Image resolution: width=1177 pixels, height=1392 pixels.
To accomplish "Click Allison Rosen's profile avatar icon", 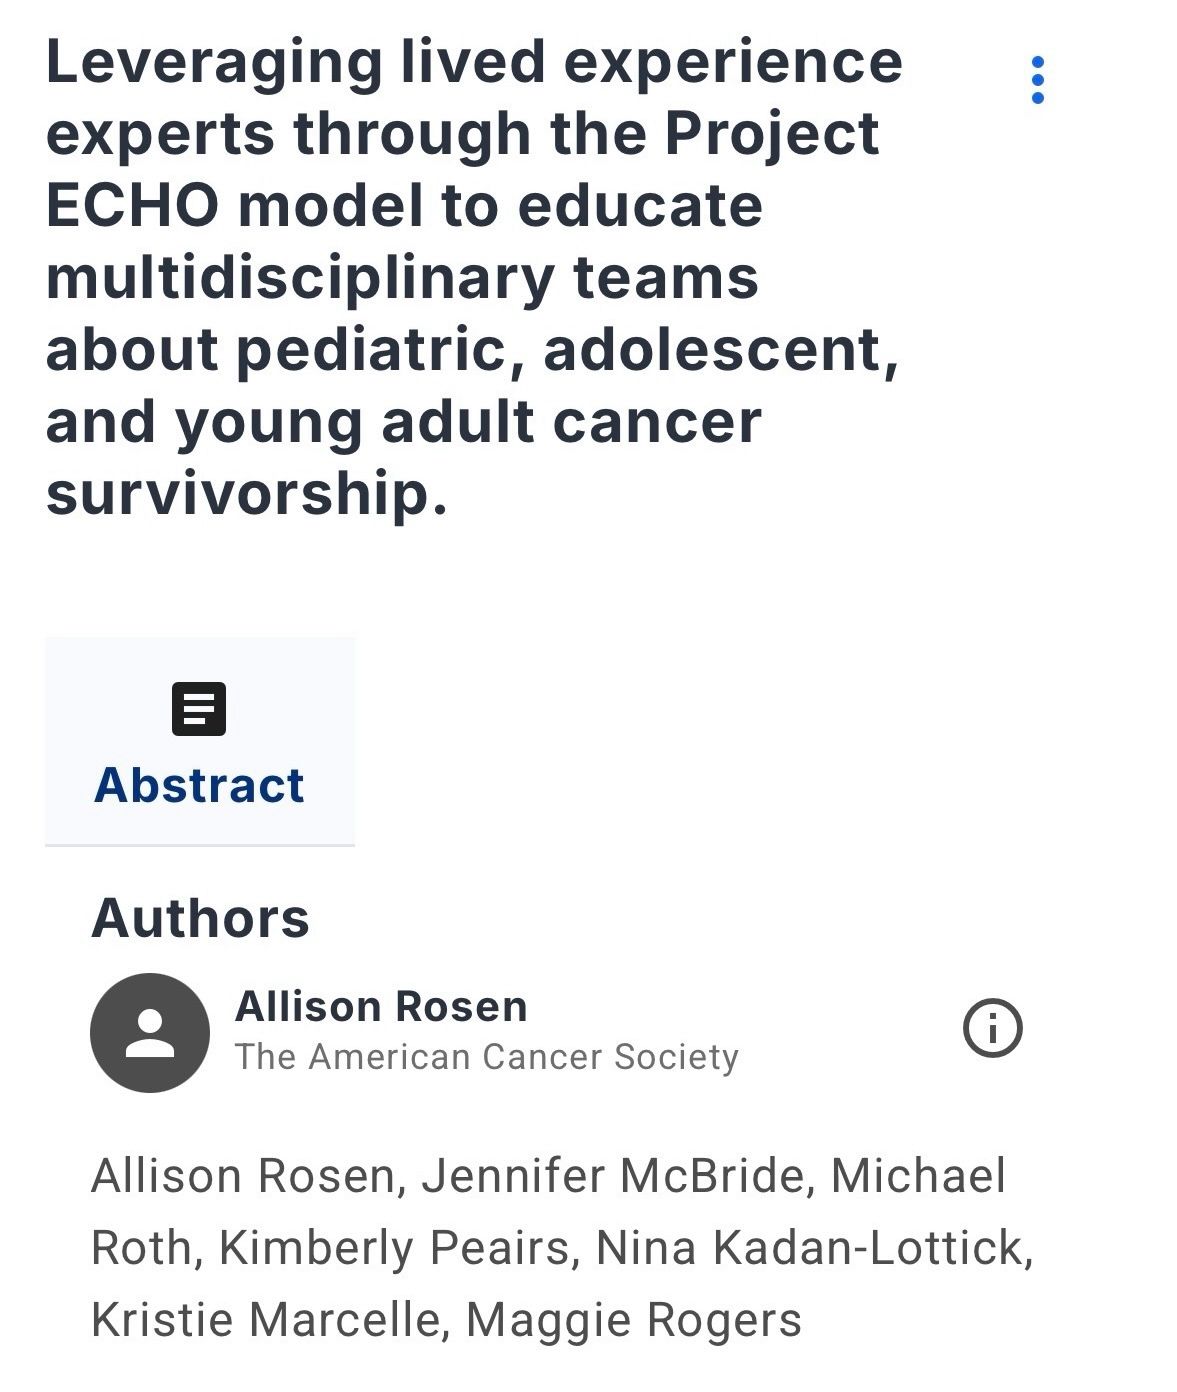I will [150, 1032].
